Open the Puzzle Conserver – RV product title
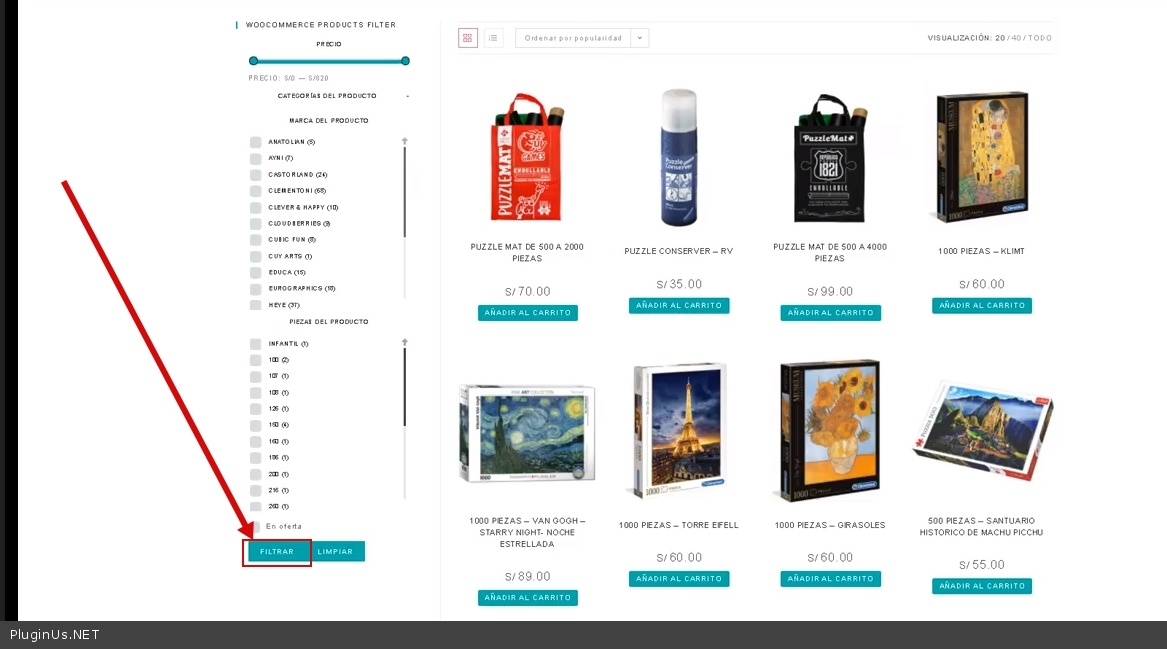Image resolution: width=1167 pixels, height=649 pixels. tap(678, 251)
